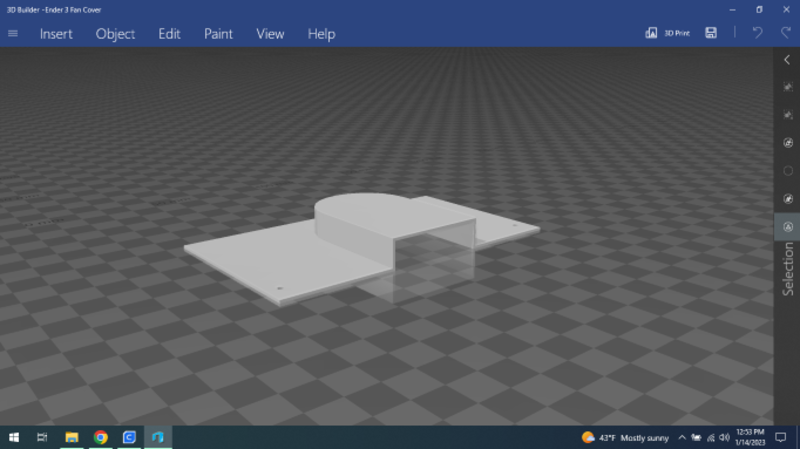Open the Paint menu
The image size is (800, 449).
click(x=218, y=34)
